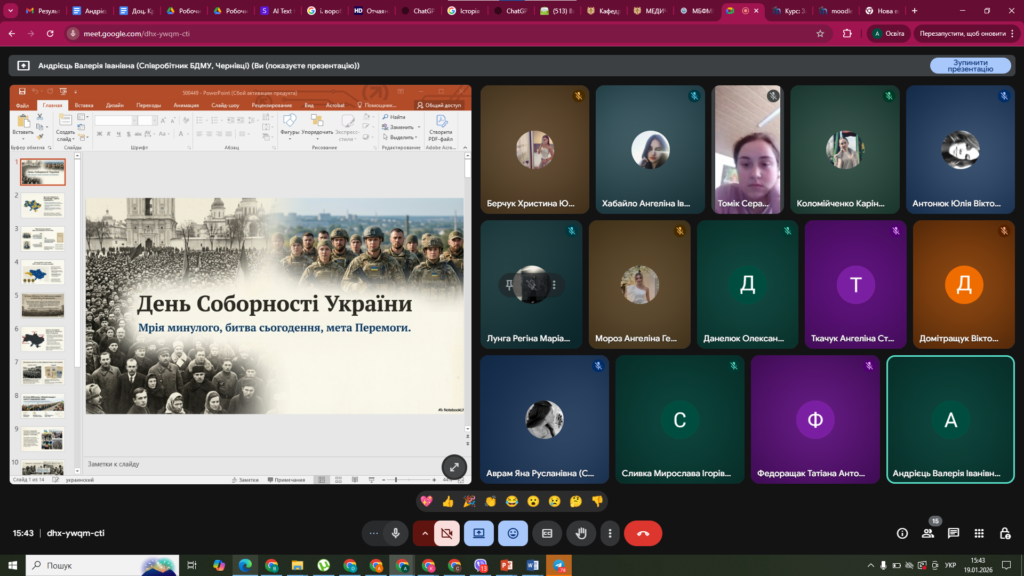Toggle closed captions
1024x576 pixels.
546,533
